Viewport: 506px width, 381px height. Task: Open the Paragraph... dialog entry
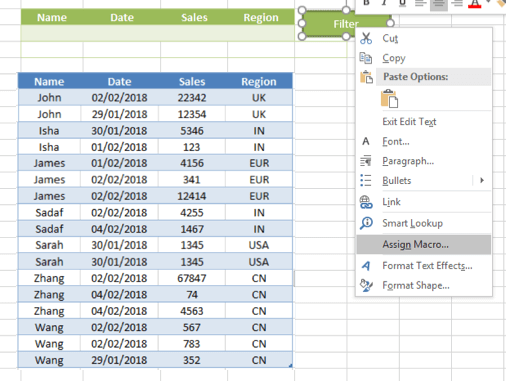pos(408,161)
